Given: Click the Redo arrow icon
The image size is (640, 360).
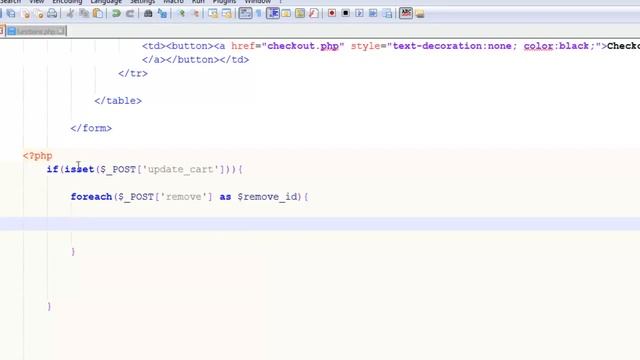Looking at the screenshot, I should click(130, 13).
